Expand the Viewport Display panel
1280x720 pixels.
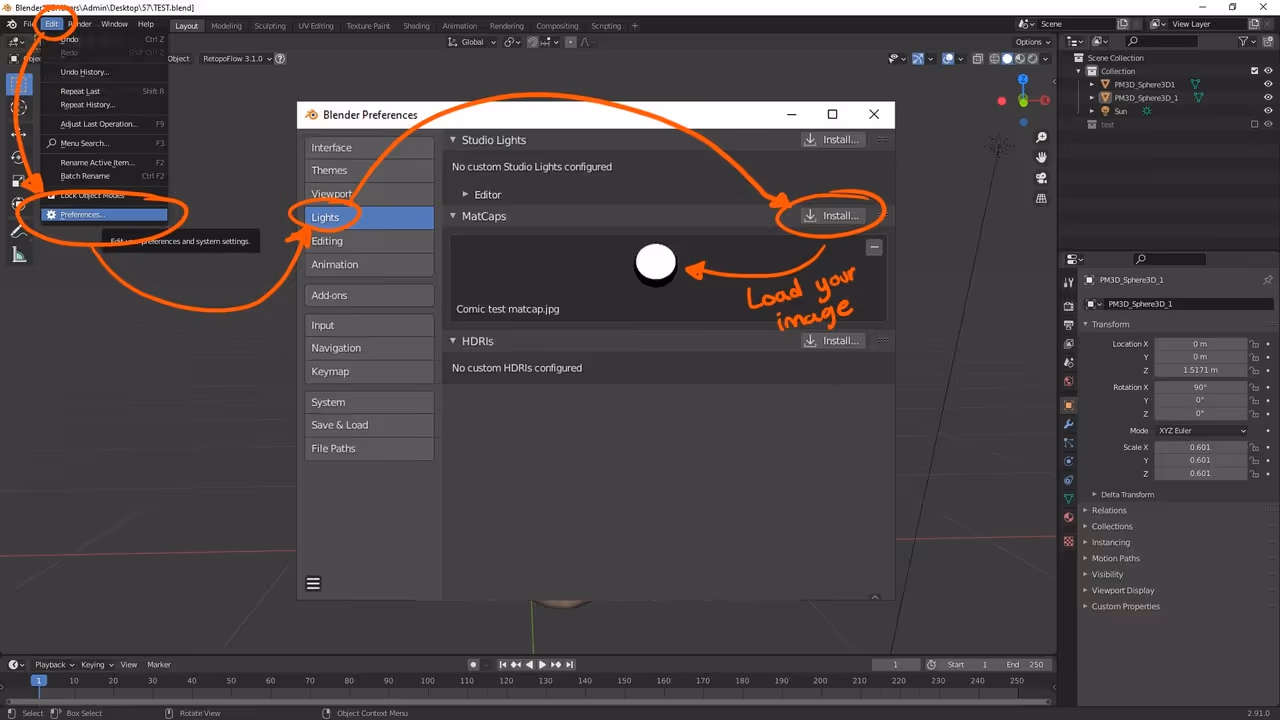click(x=1122, y=590)
